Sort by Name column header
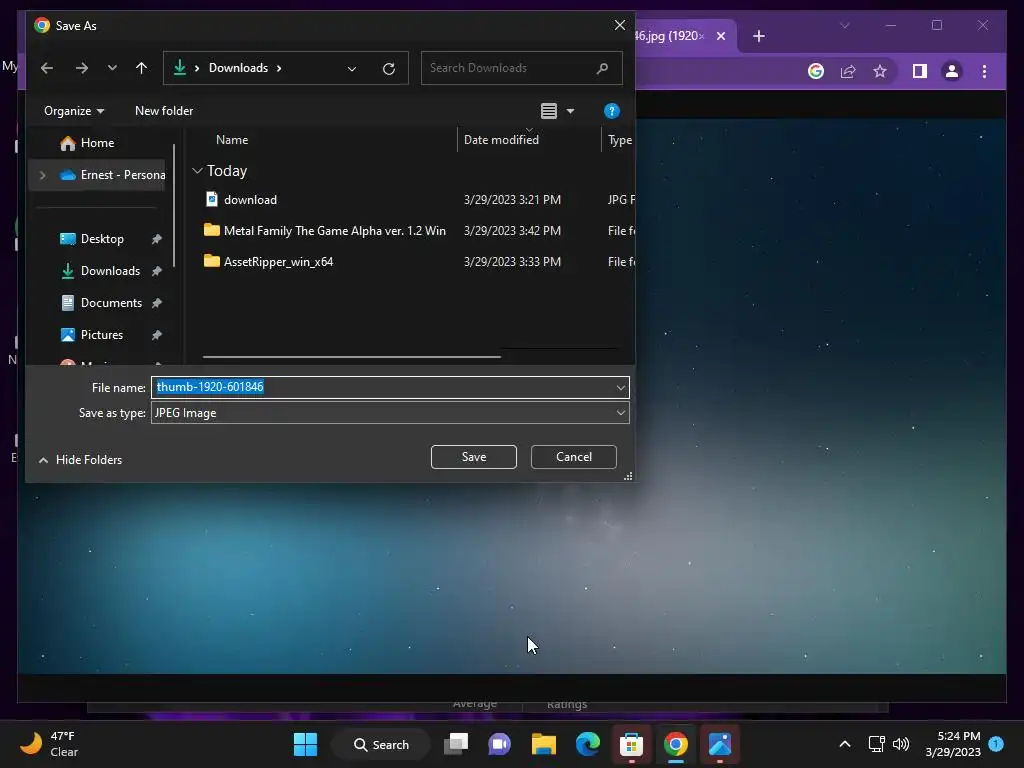This screenshot has height=768, width=1024. [232, 140]
